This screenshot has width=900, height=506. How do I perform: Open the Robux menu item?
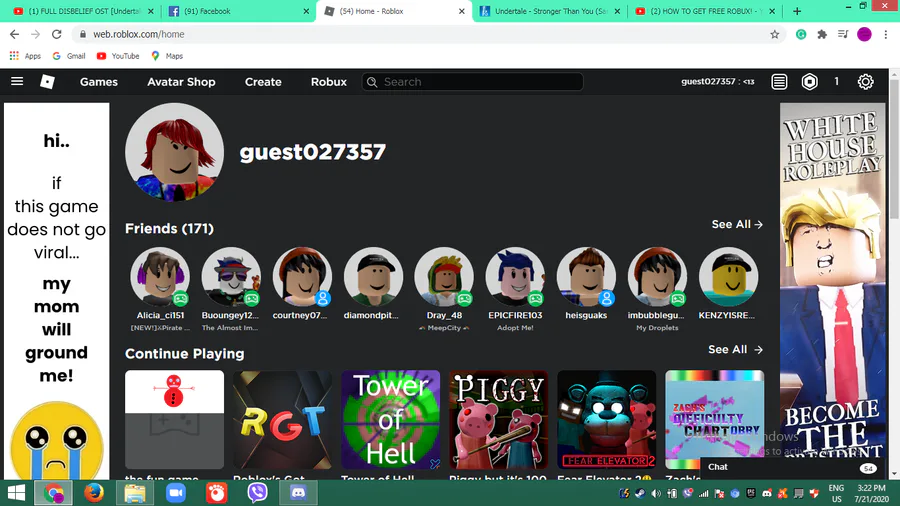tap(329, 82)
